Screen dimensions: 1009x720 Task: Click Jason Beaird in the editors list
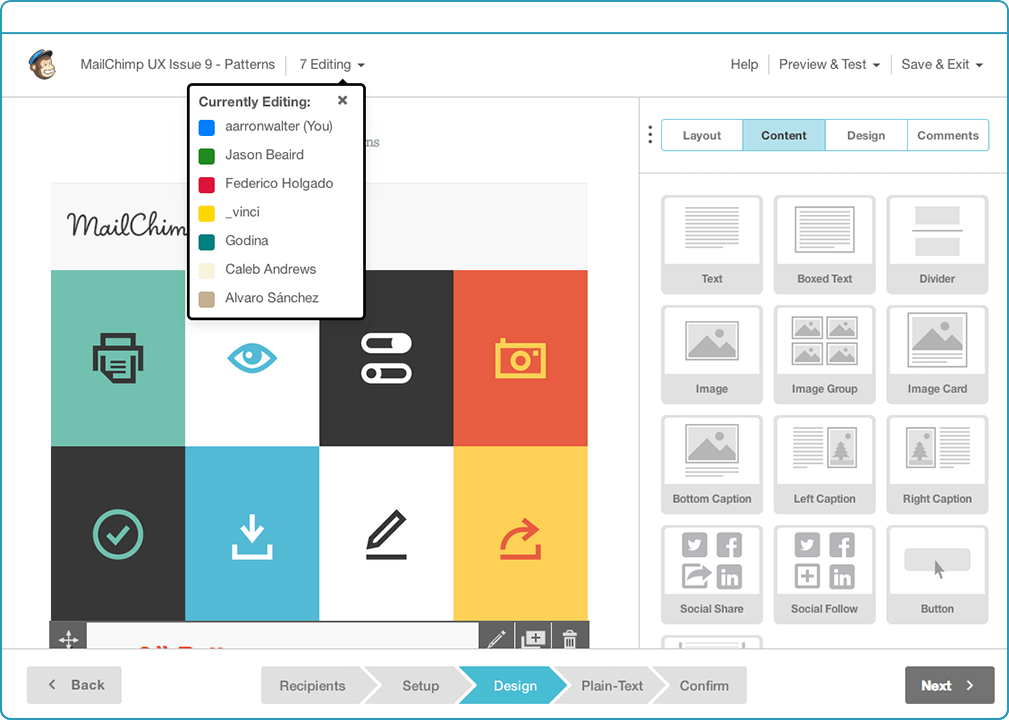tap(264, 154)
